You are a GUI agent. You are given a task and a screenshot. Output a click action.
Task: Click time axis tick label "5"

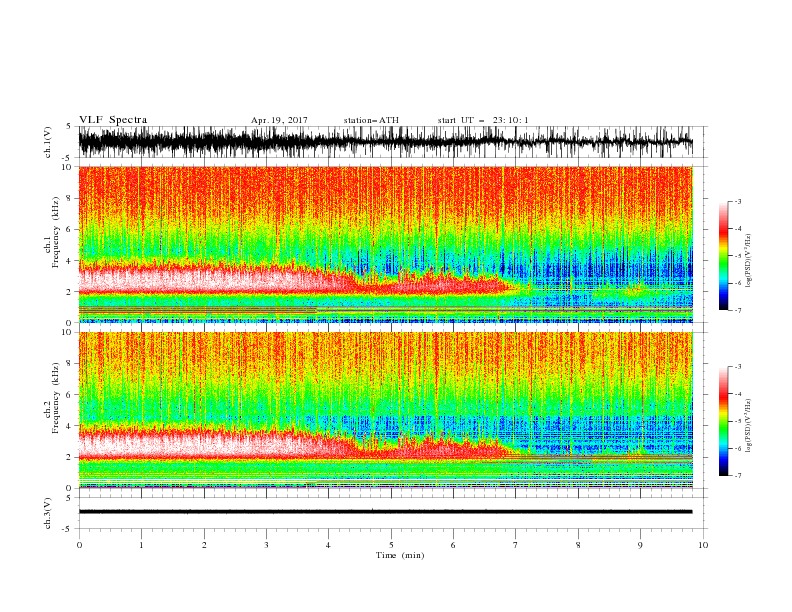pos(391,545)
